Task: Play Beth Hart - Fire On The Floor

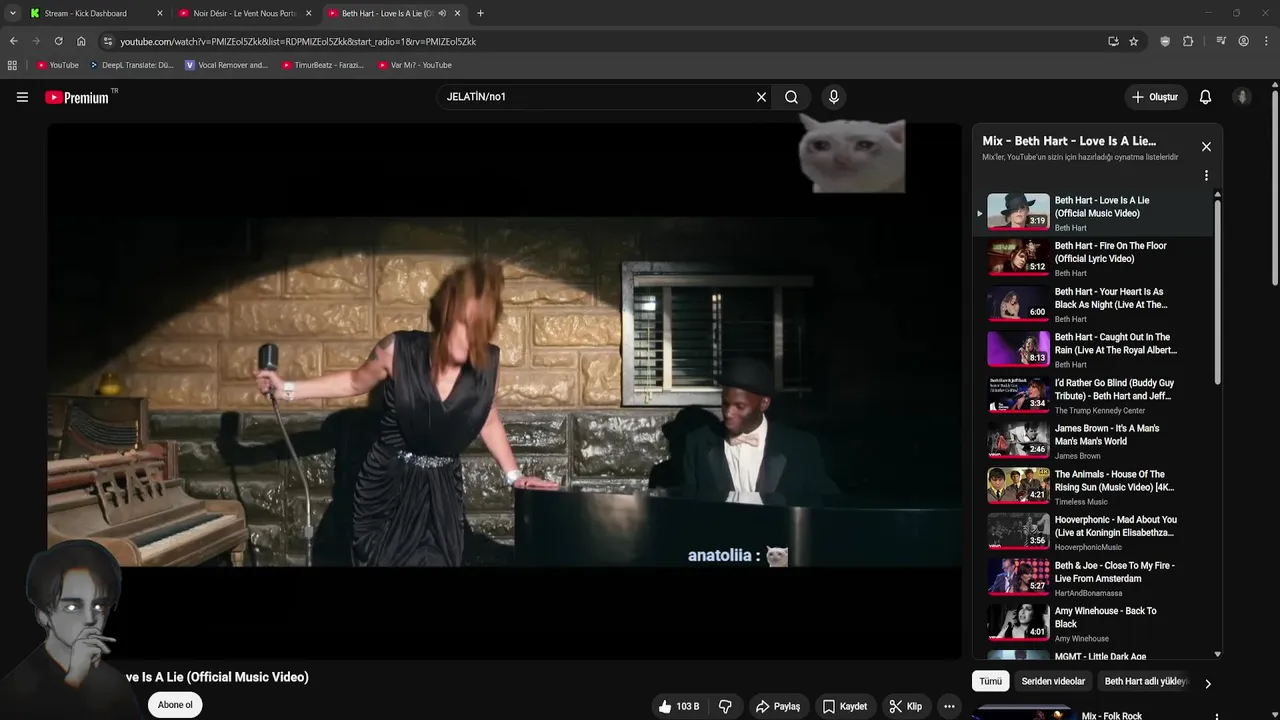Action: pyautogui.click(x=1094, y=257)
